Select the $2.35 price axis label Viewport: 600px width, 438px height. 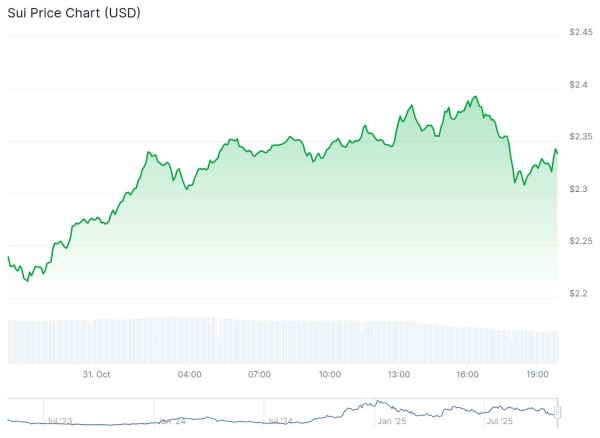581,137
